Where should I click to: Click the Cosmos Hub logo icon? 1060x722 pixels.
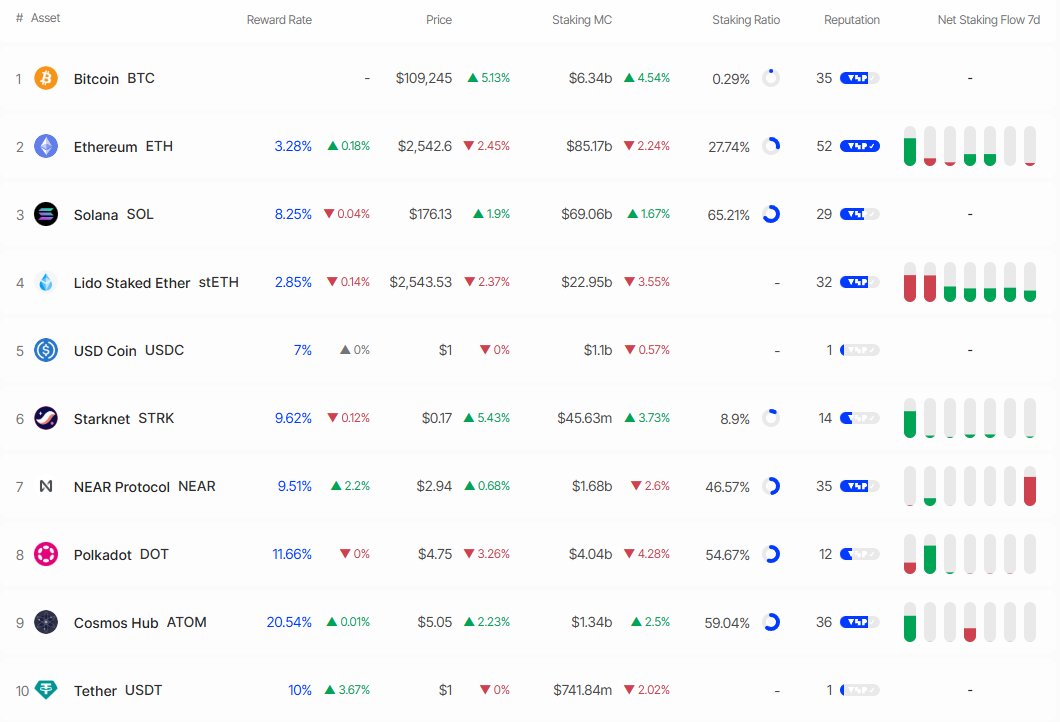46,622
